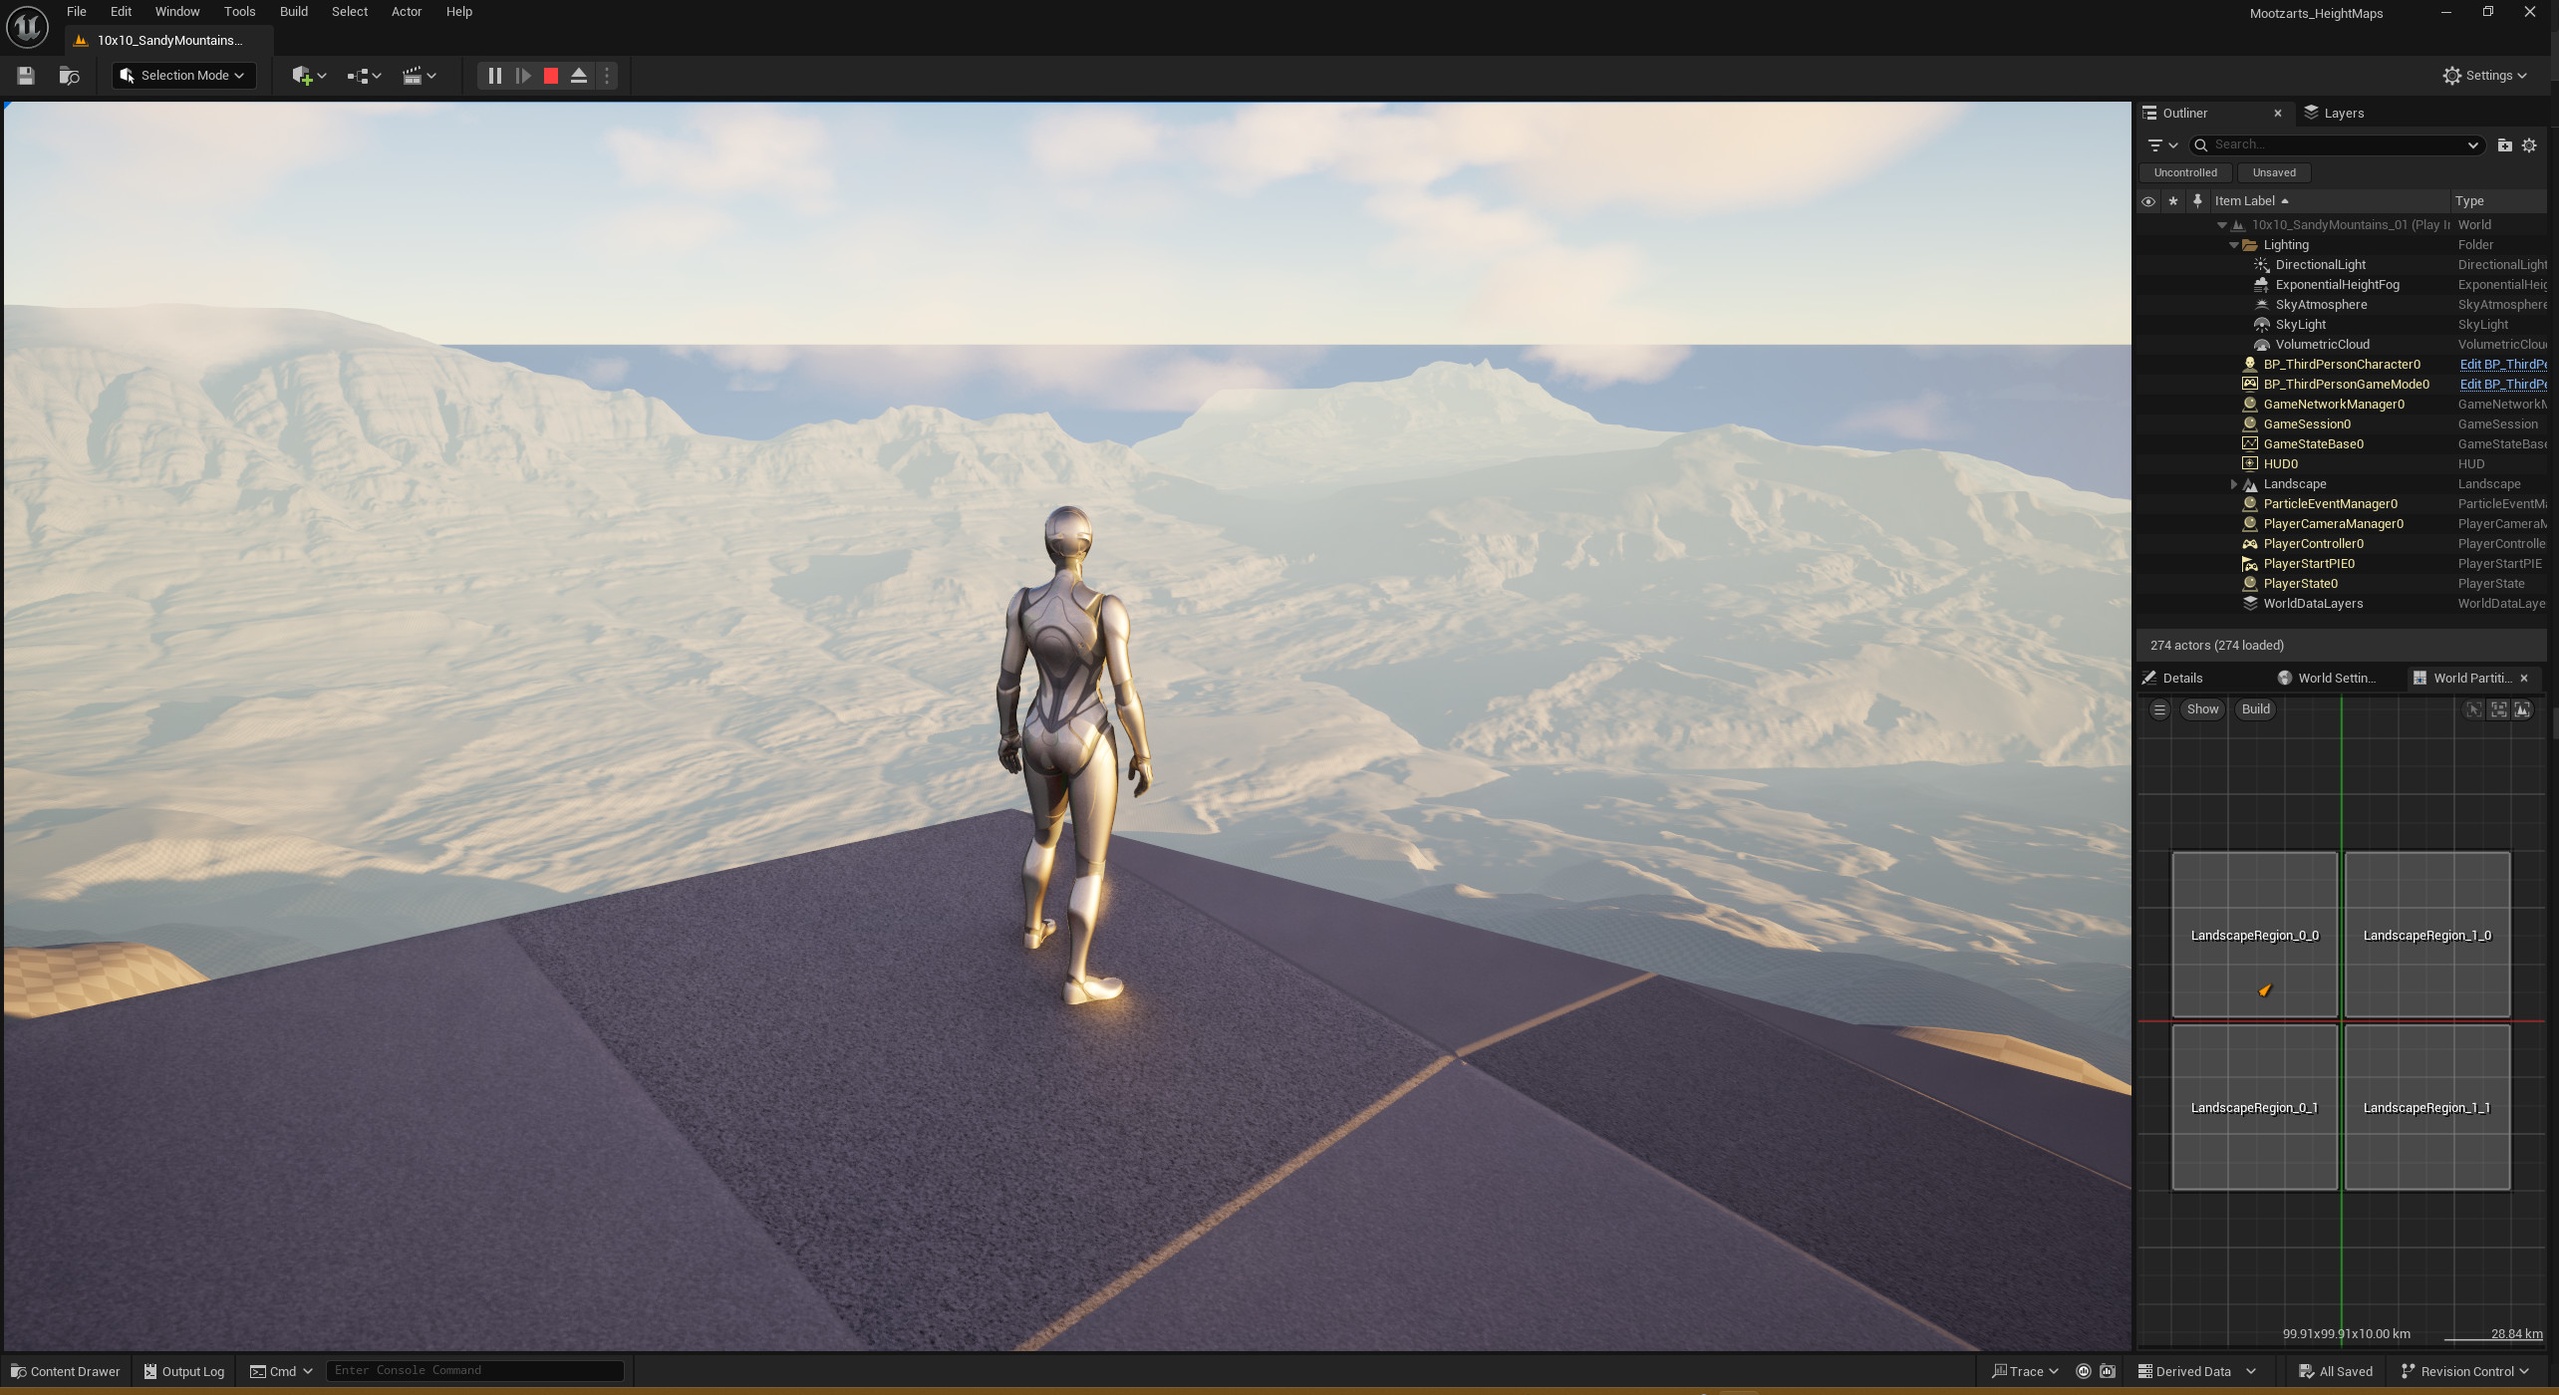Open the Browse content icon in toolbar
The image size is (2559, 1395).
tap(69, 75)
